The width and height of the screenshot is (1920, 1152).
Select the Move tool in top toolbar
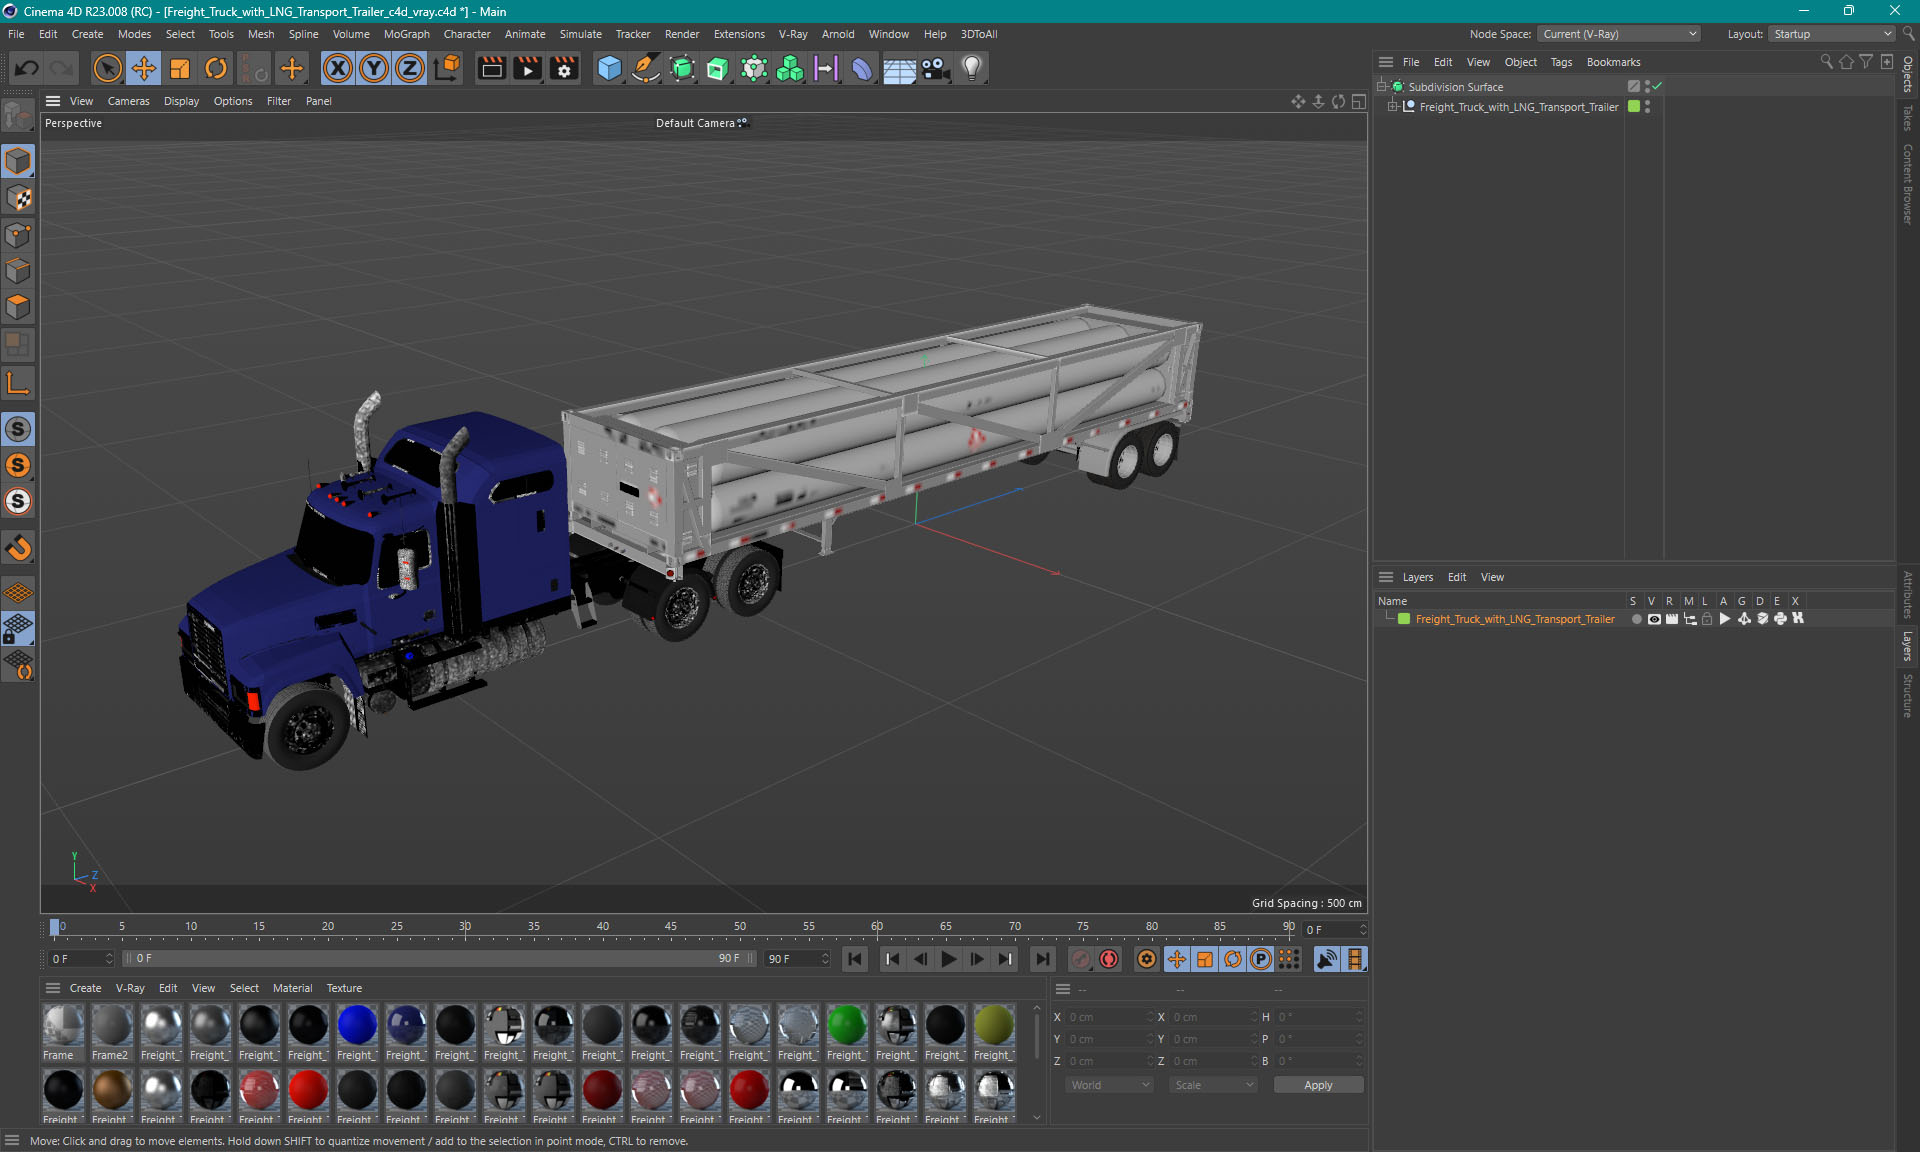pyautogui.click(x=144, y=68)
